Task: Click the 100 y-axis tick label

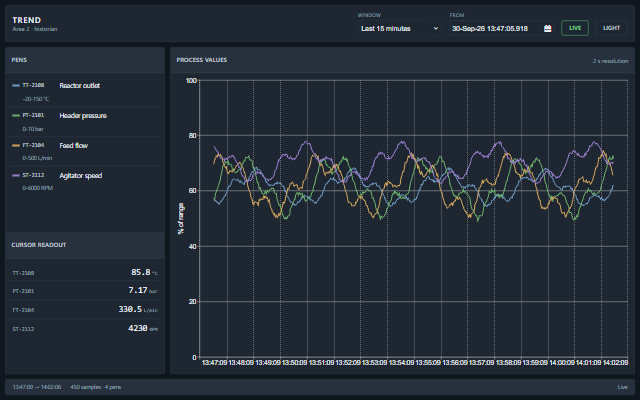Action: tap(191, 80)
